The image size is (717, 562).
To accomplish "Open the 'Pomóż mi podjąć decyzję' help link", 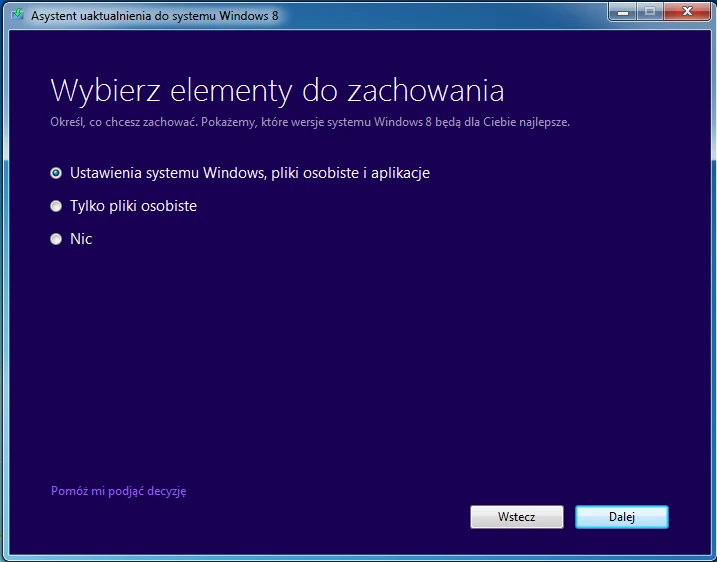I will pos(118,491).
